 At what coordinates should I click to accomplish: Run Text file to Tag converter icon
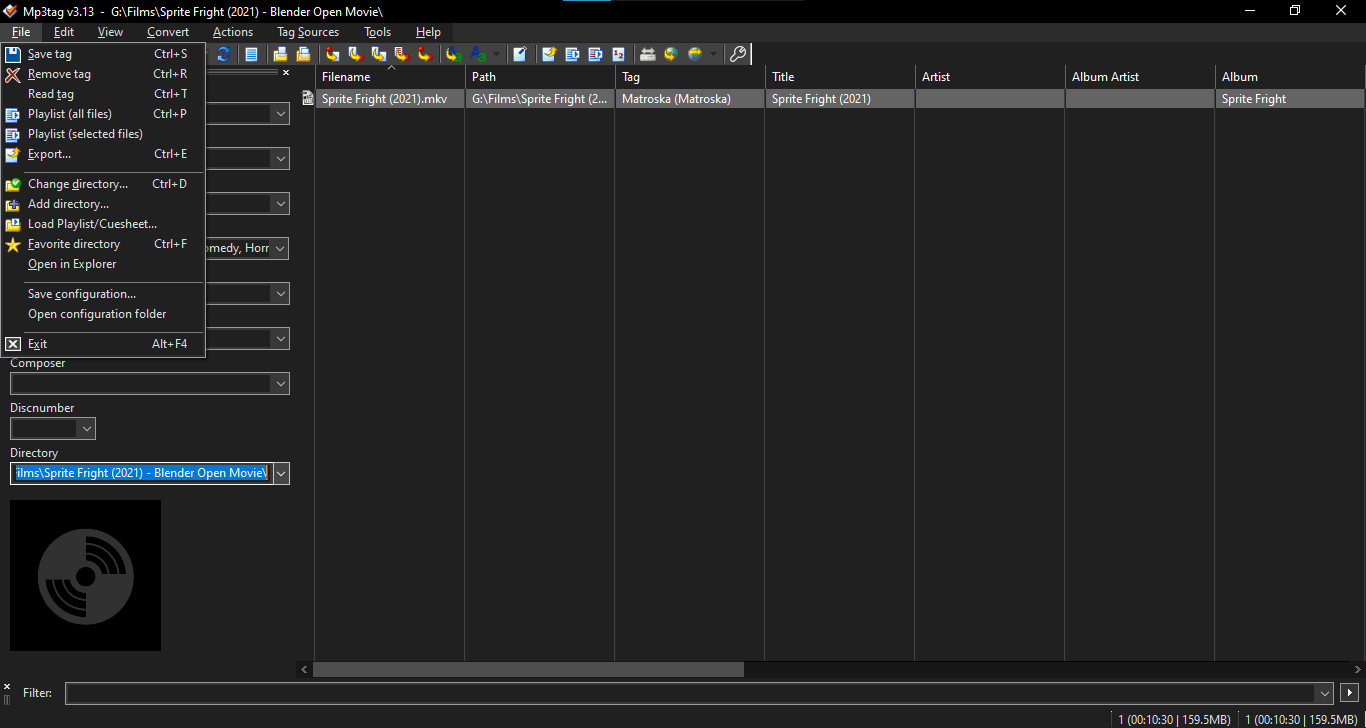pyautogui.click(x=402, y=54)
